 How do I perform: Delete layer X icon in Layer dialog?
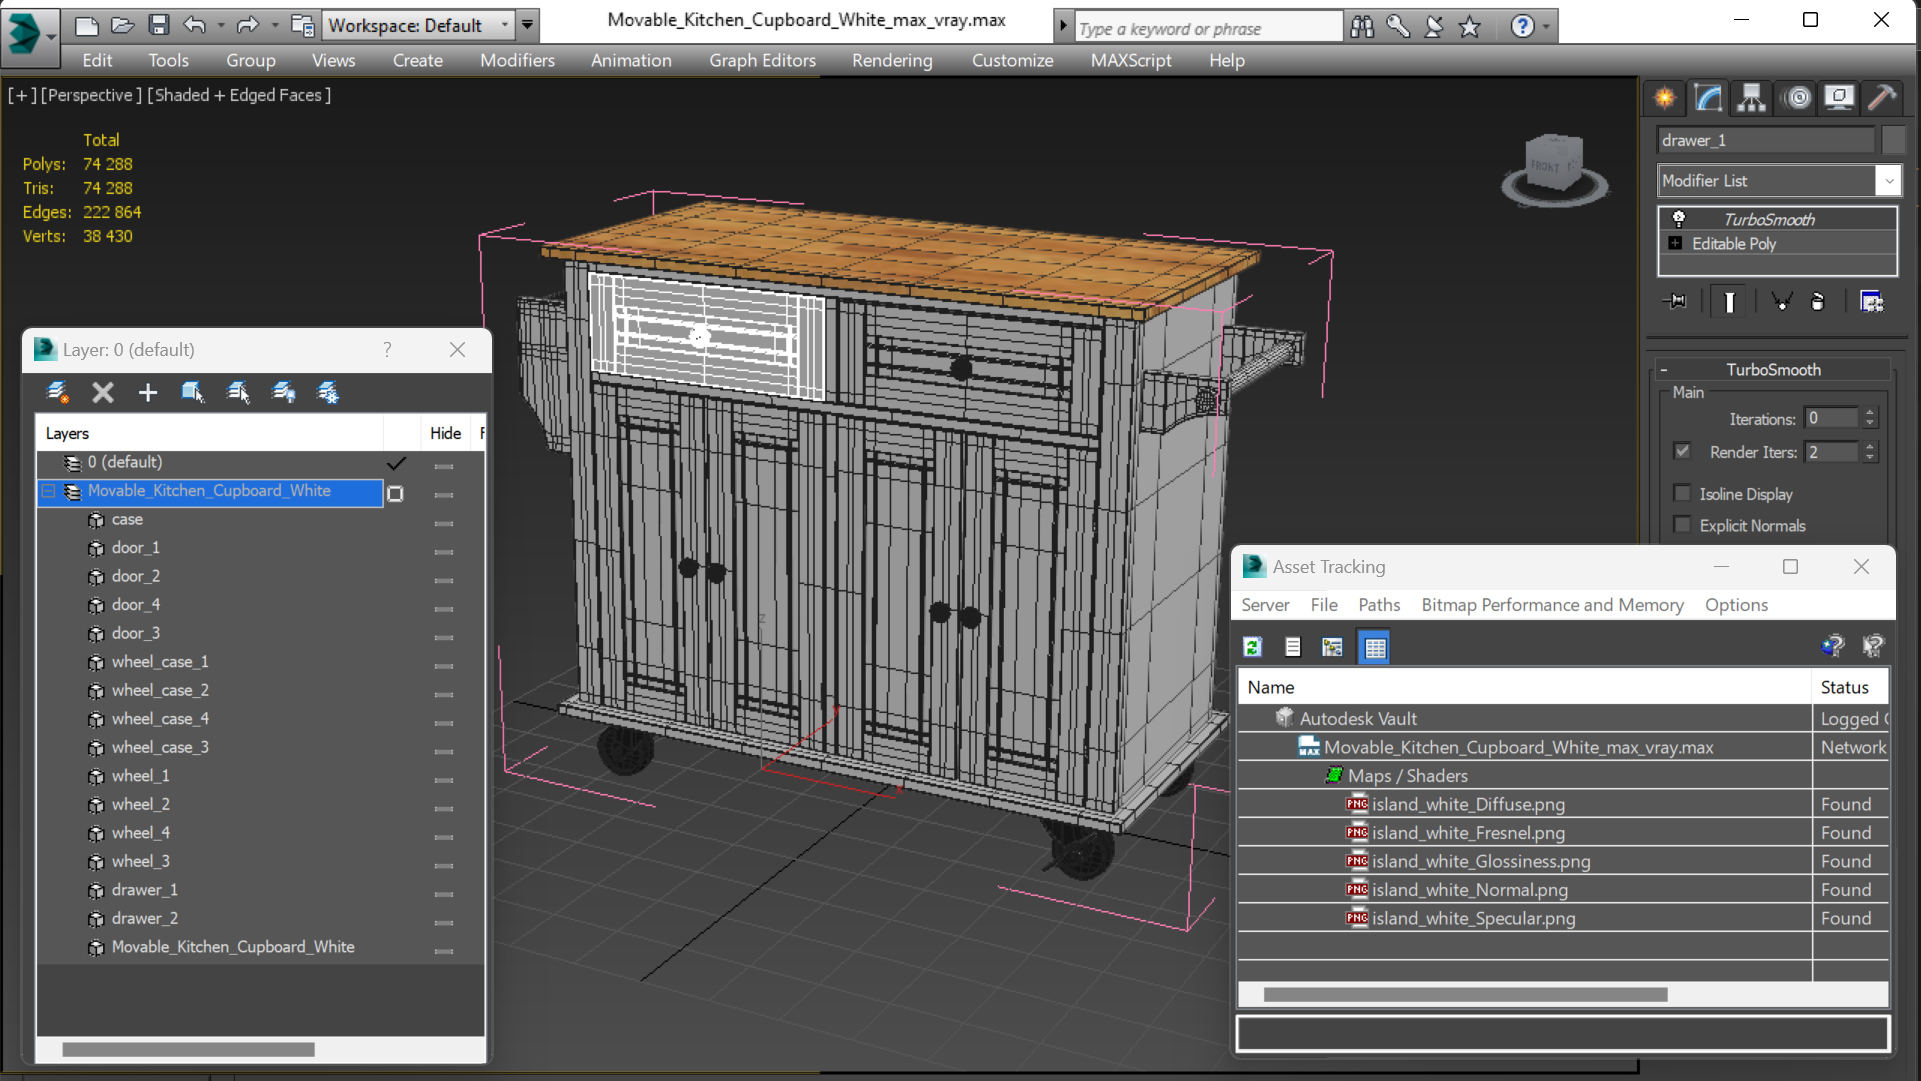[x=103, y=392]
